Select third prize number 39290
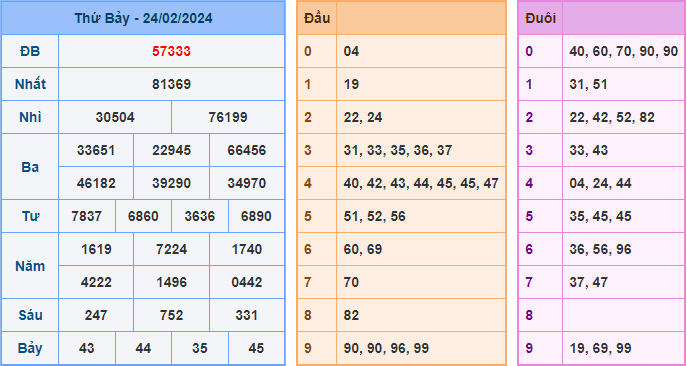The width and height of the screenshot is (687, 366). pos(171,183)
